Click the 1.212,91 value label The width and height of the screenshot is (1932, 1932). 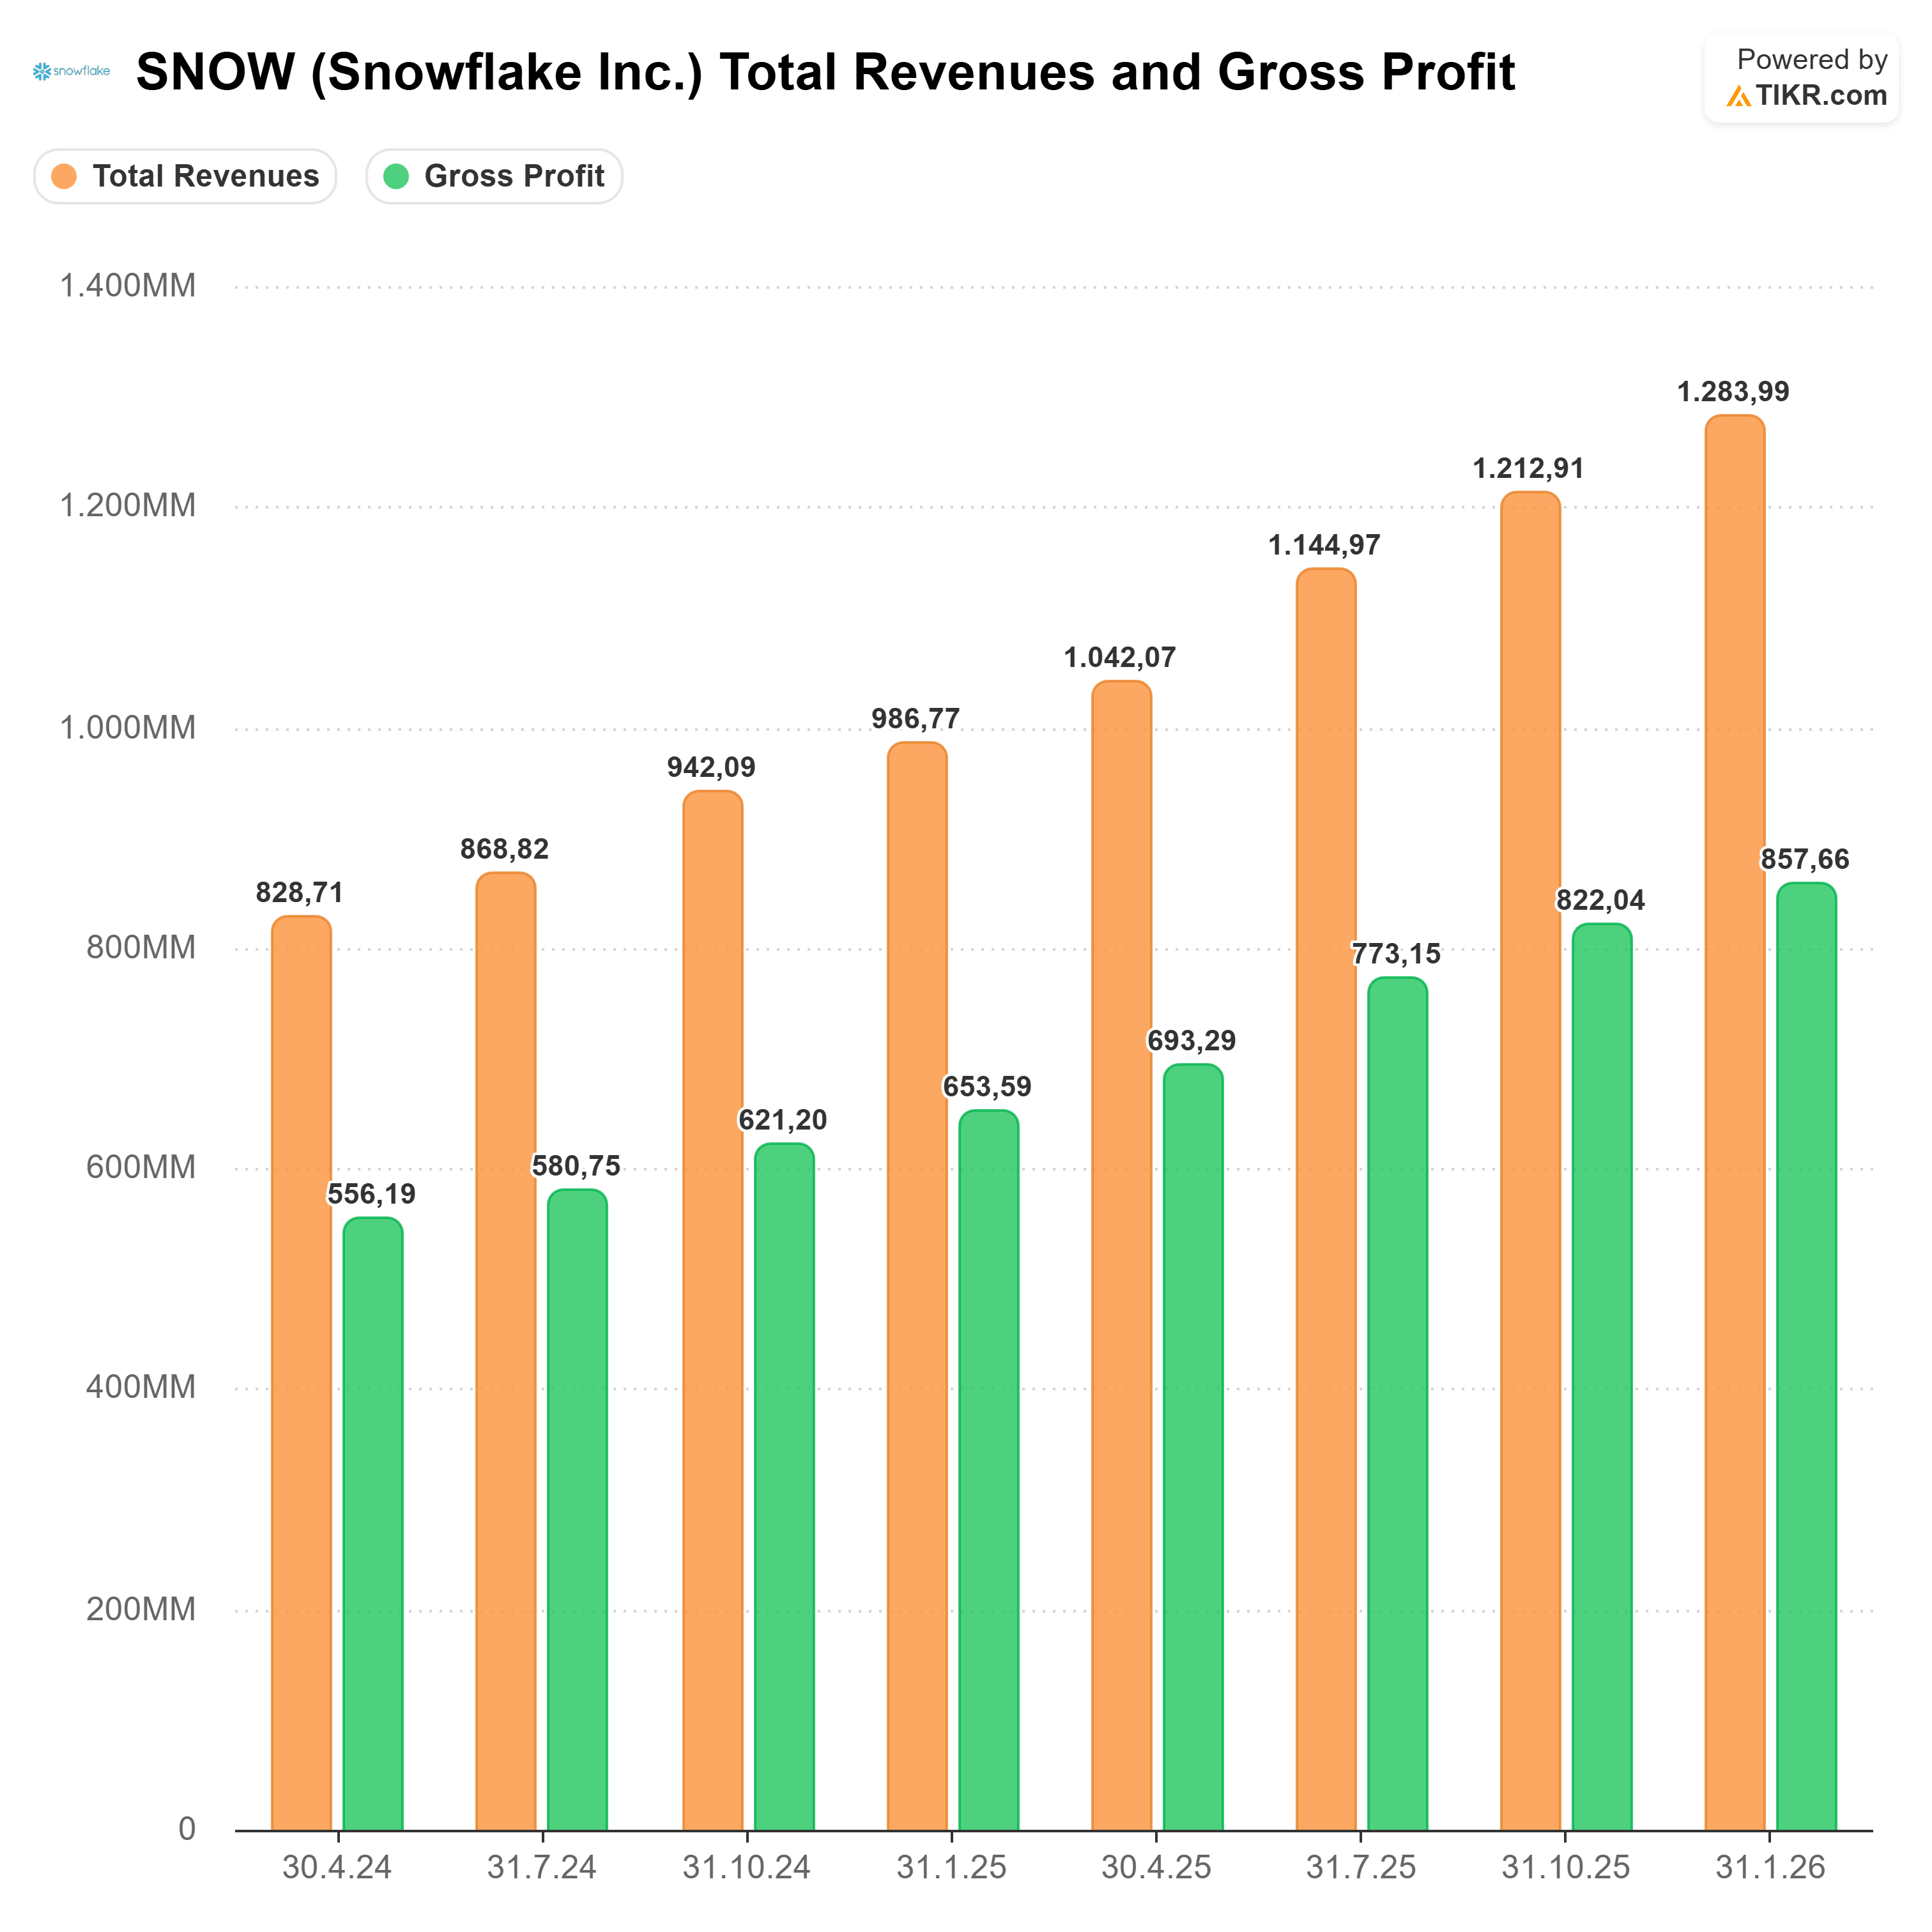click(x=1528, y=468)
